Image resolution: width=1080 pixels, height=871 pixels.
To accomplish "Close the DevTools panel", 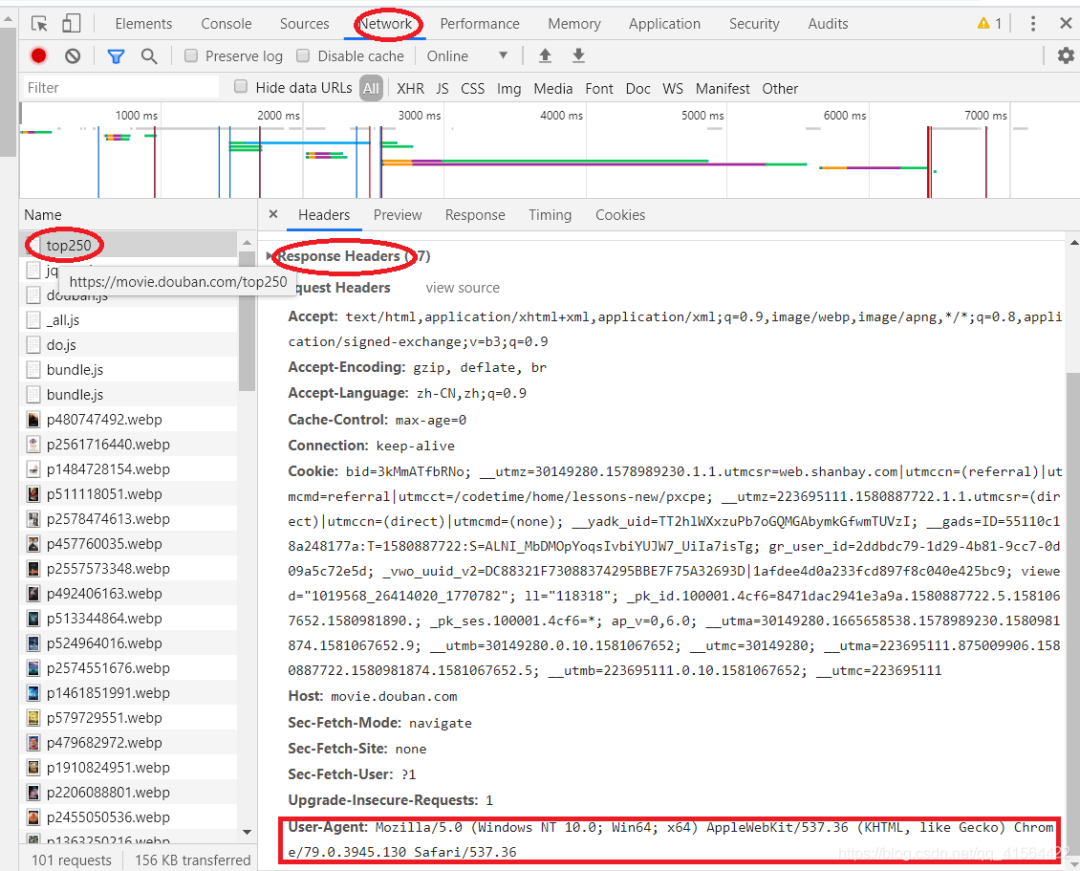I will 1066,23.
